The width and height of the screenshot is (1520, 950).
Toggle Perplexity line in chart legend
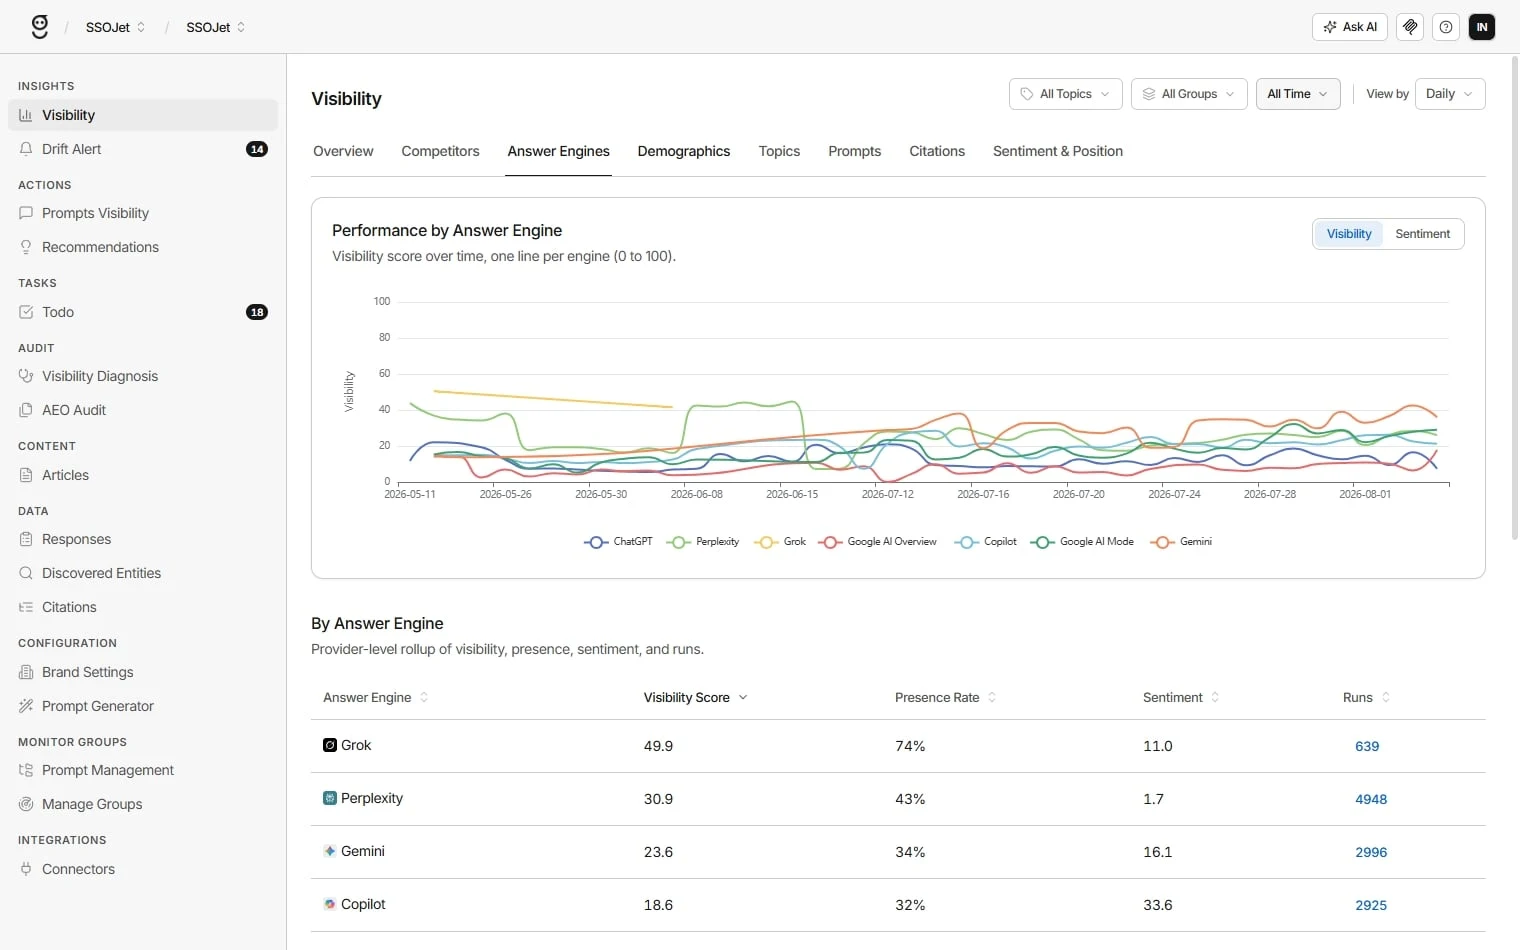[x=703, y=542]
